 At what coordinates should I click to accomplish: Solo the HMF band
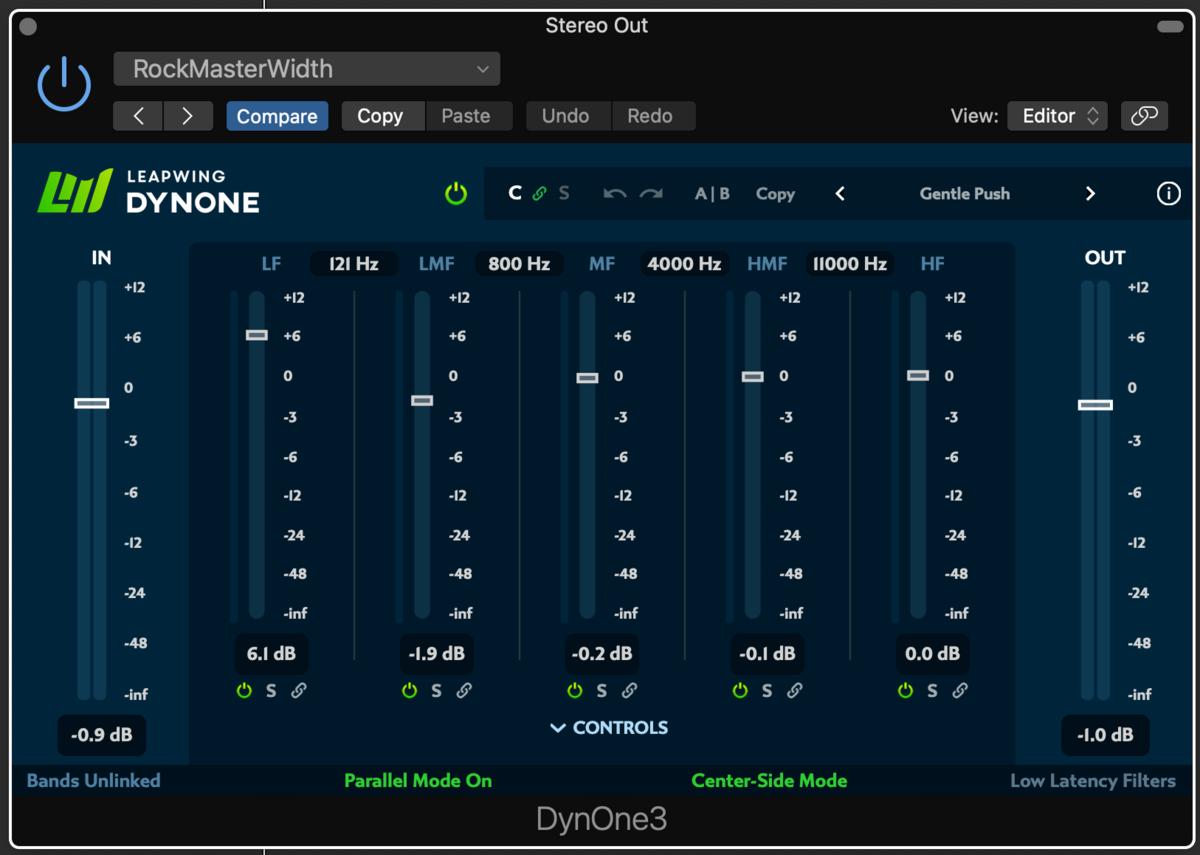point(767,691)
